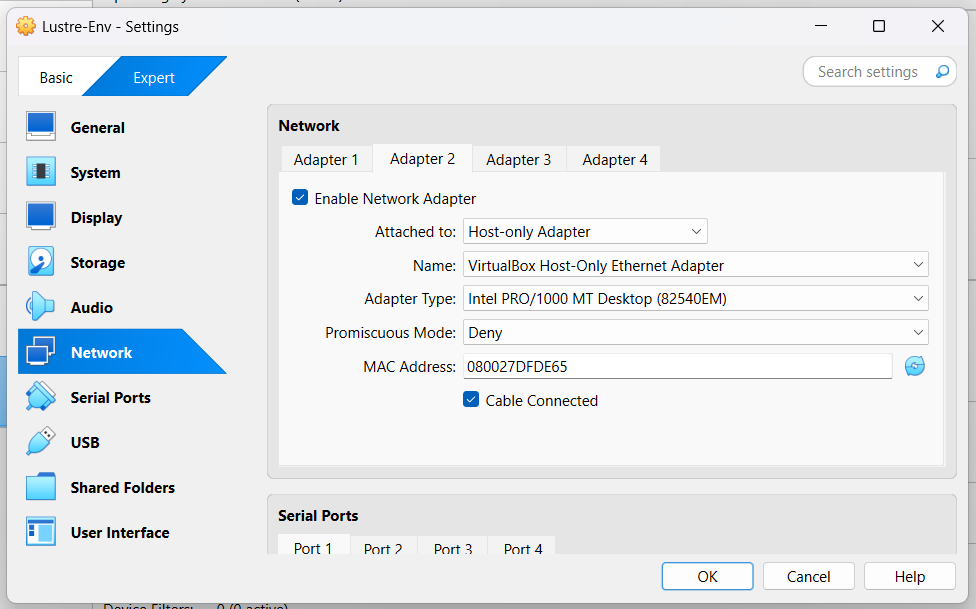Viewport: 976px width, 609px height.
Task: Generate a new random MAC address
Action: [914, 366]
